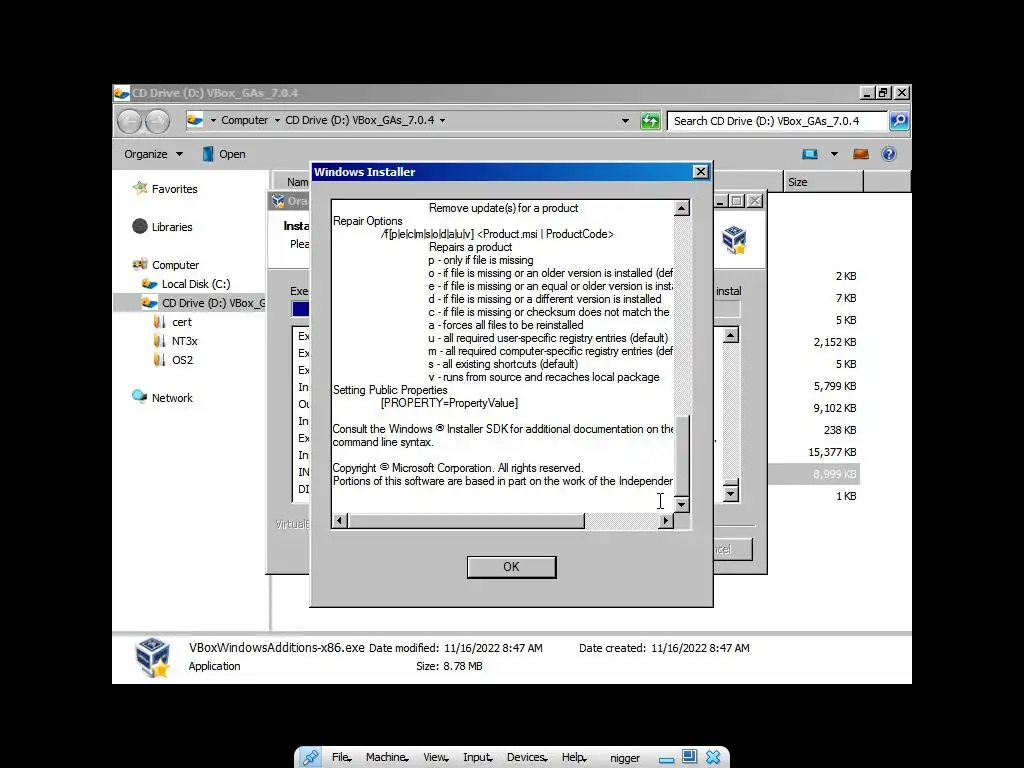The image size is (1024, 768).
Task: Expand dropdown arrow after Computer breadcrumb
Action: 277,120
